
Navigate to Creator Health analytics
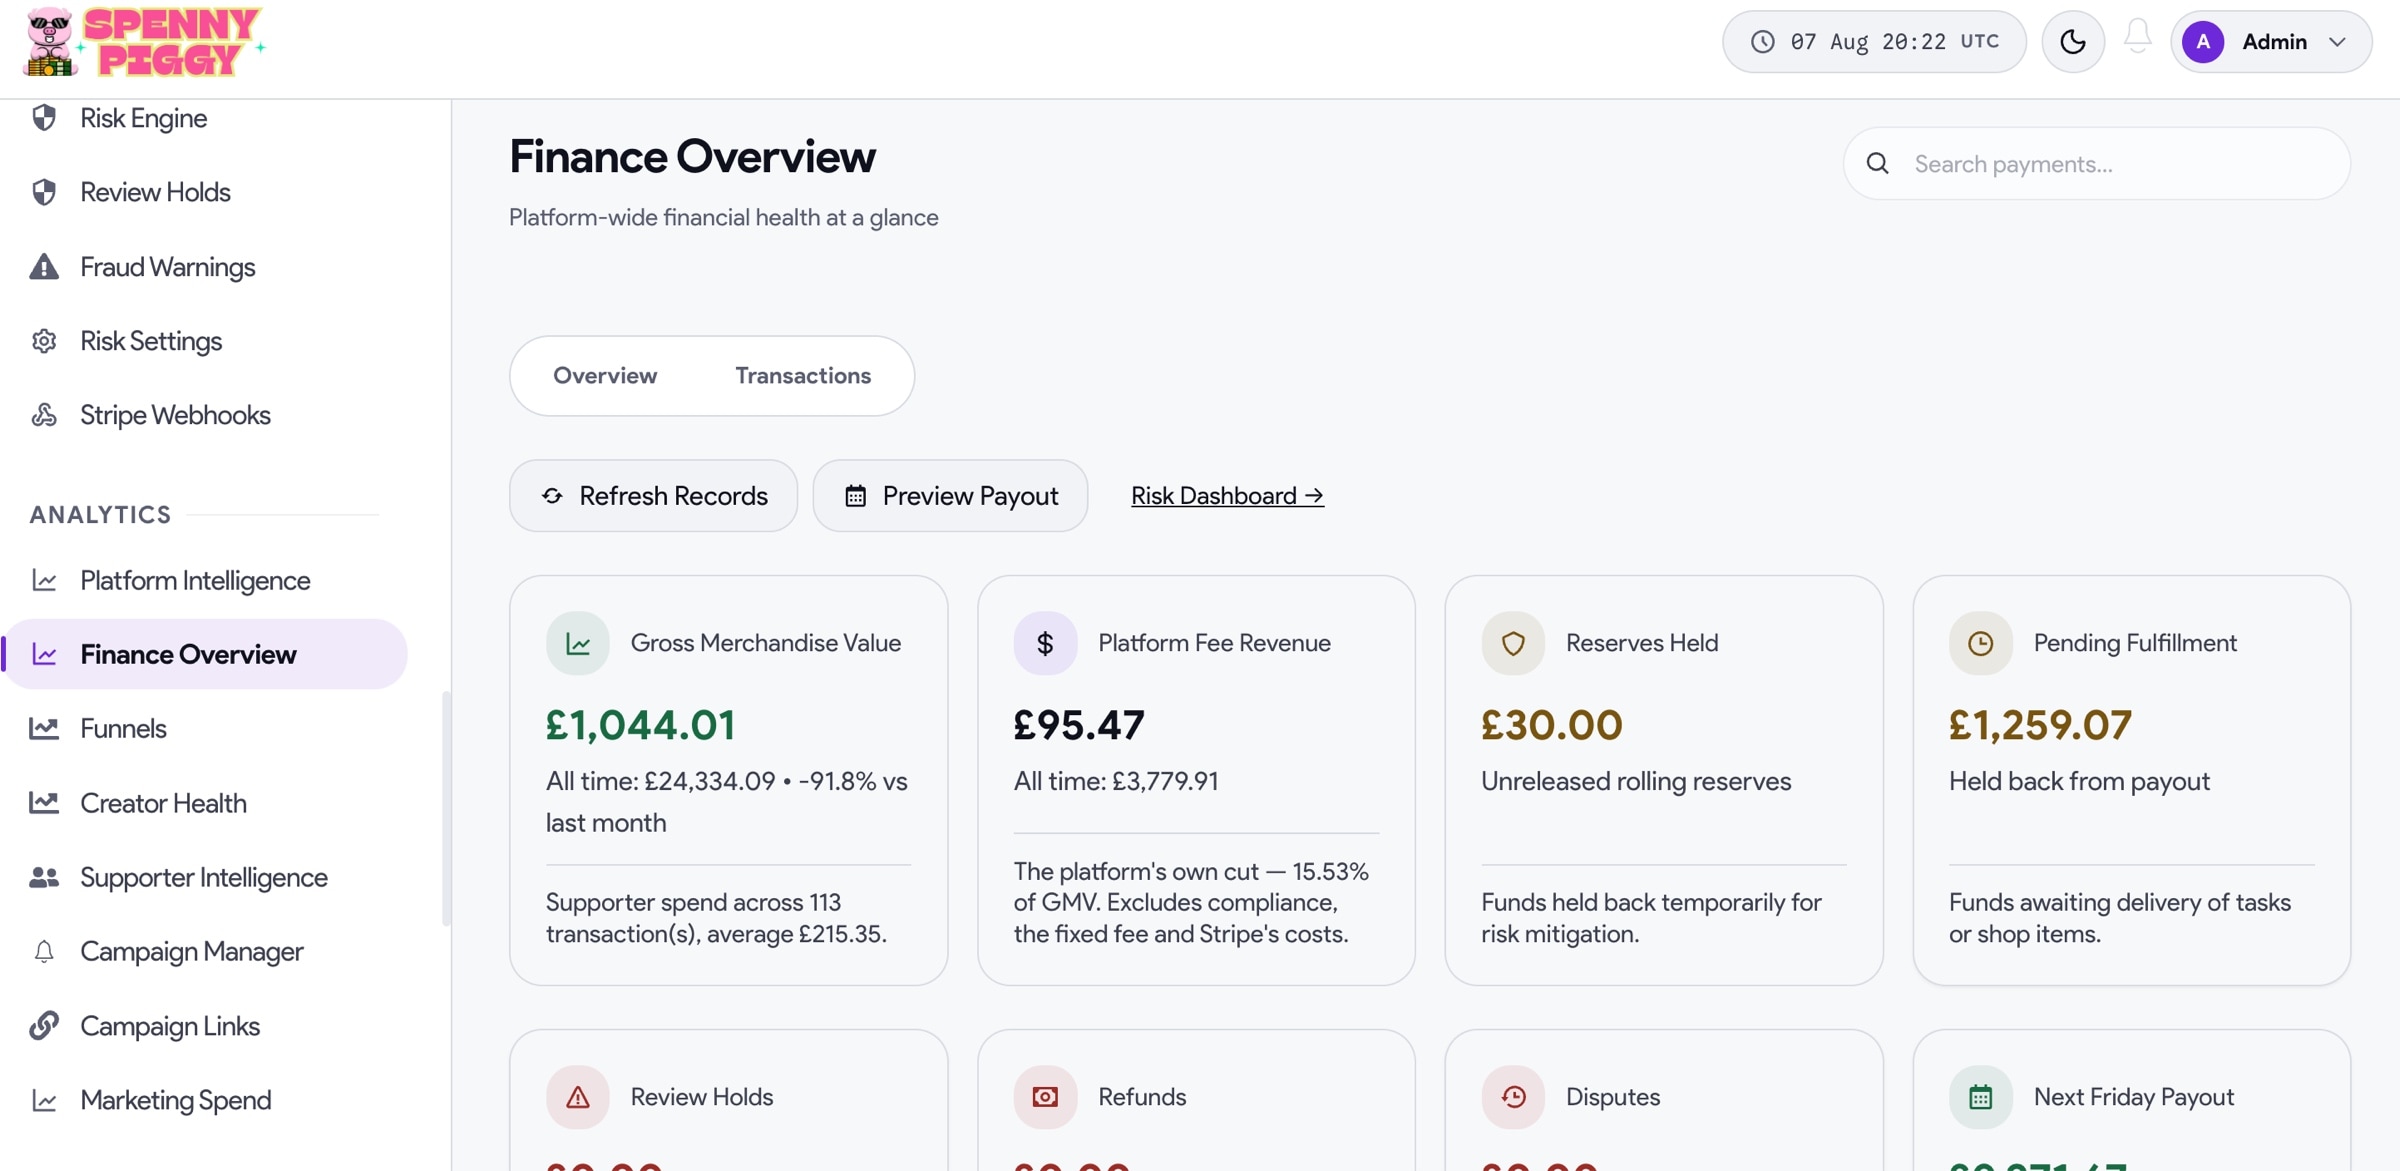click(x=163, y=803)
